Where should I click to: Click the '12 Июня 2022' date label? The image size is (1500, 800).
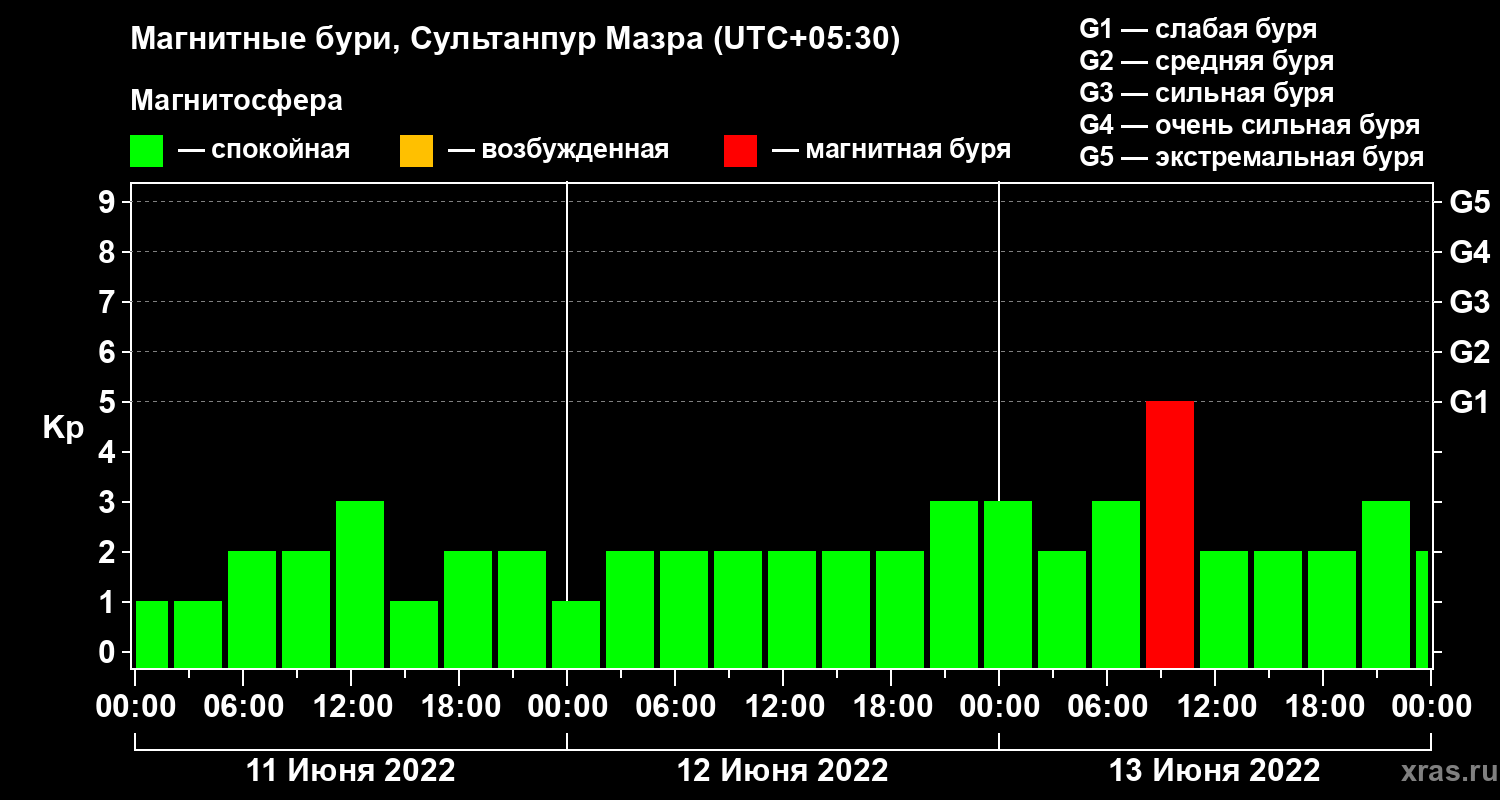tap(783, 771)
